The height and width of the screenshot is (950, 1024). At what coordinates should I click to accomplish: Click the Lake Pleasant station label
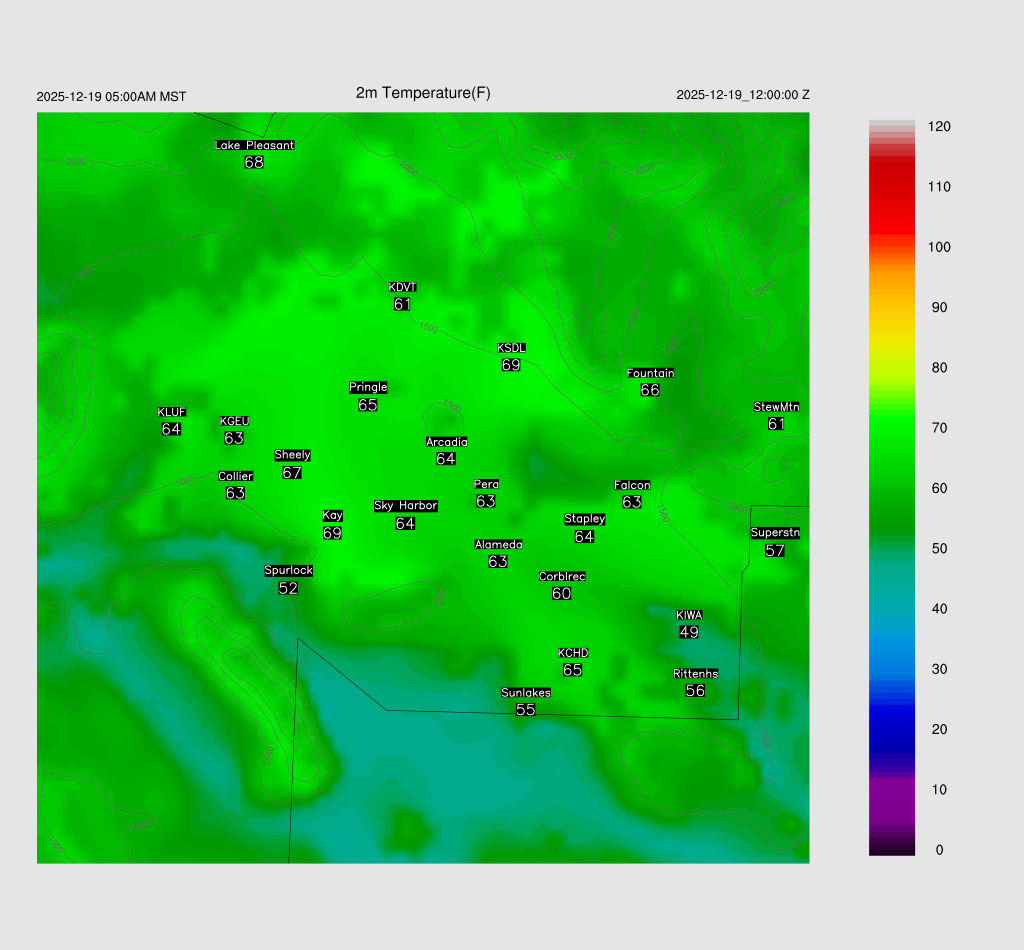254,145
